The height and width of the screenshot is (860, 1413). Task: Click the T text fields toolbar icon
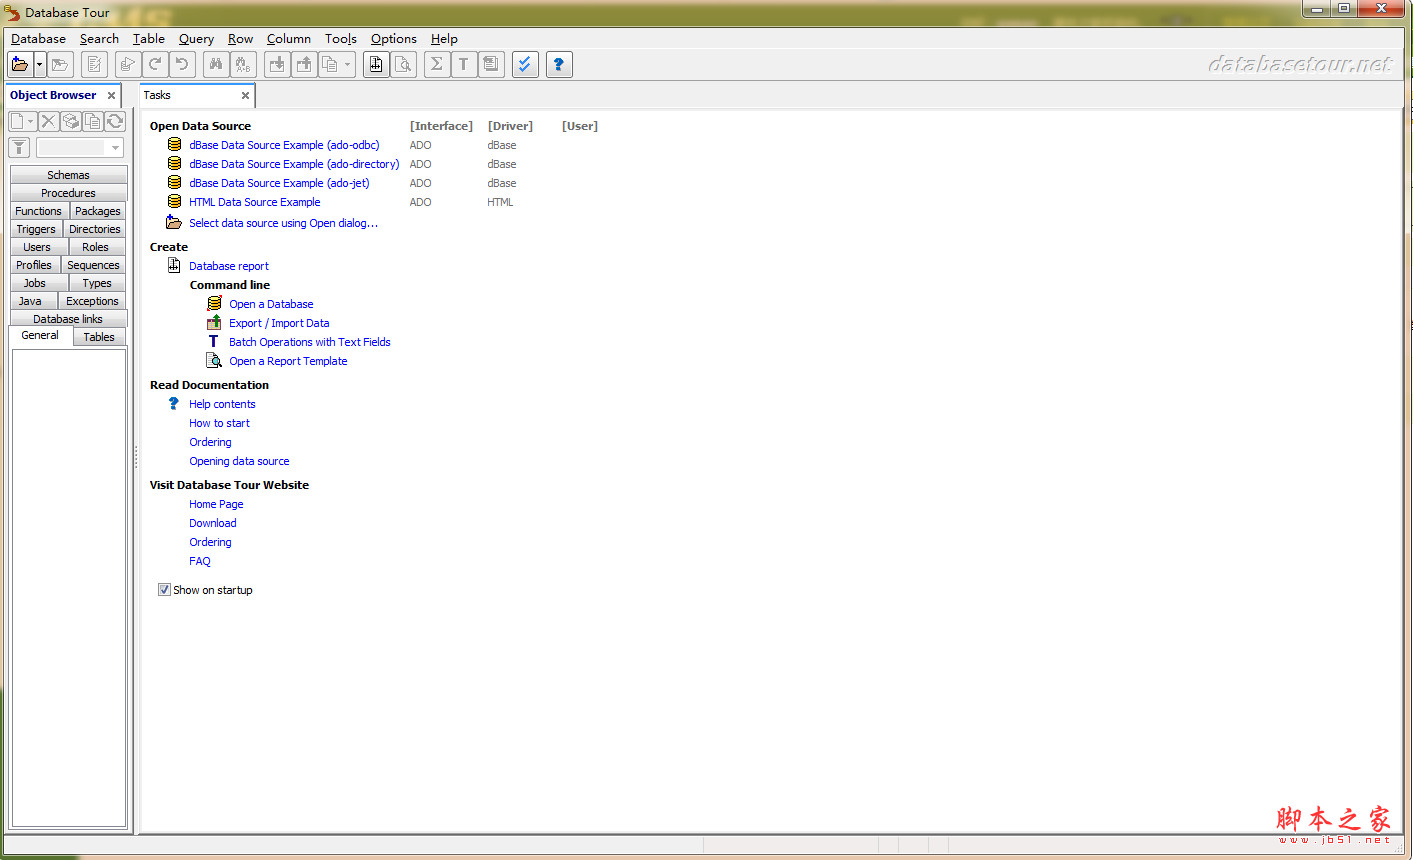click(464, 65)
